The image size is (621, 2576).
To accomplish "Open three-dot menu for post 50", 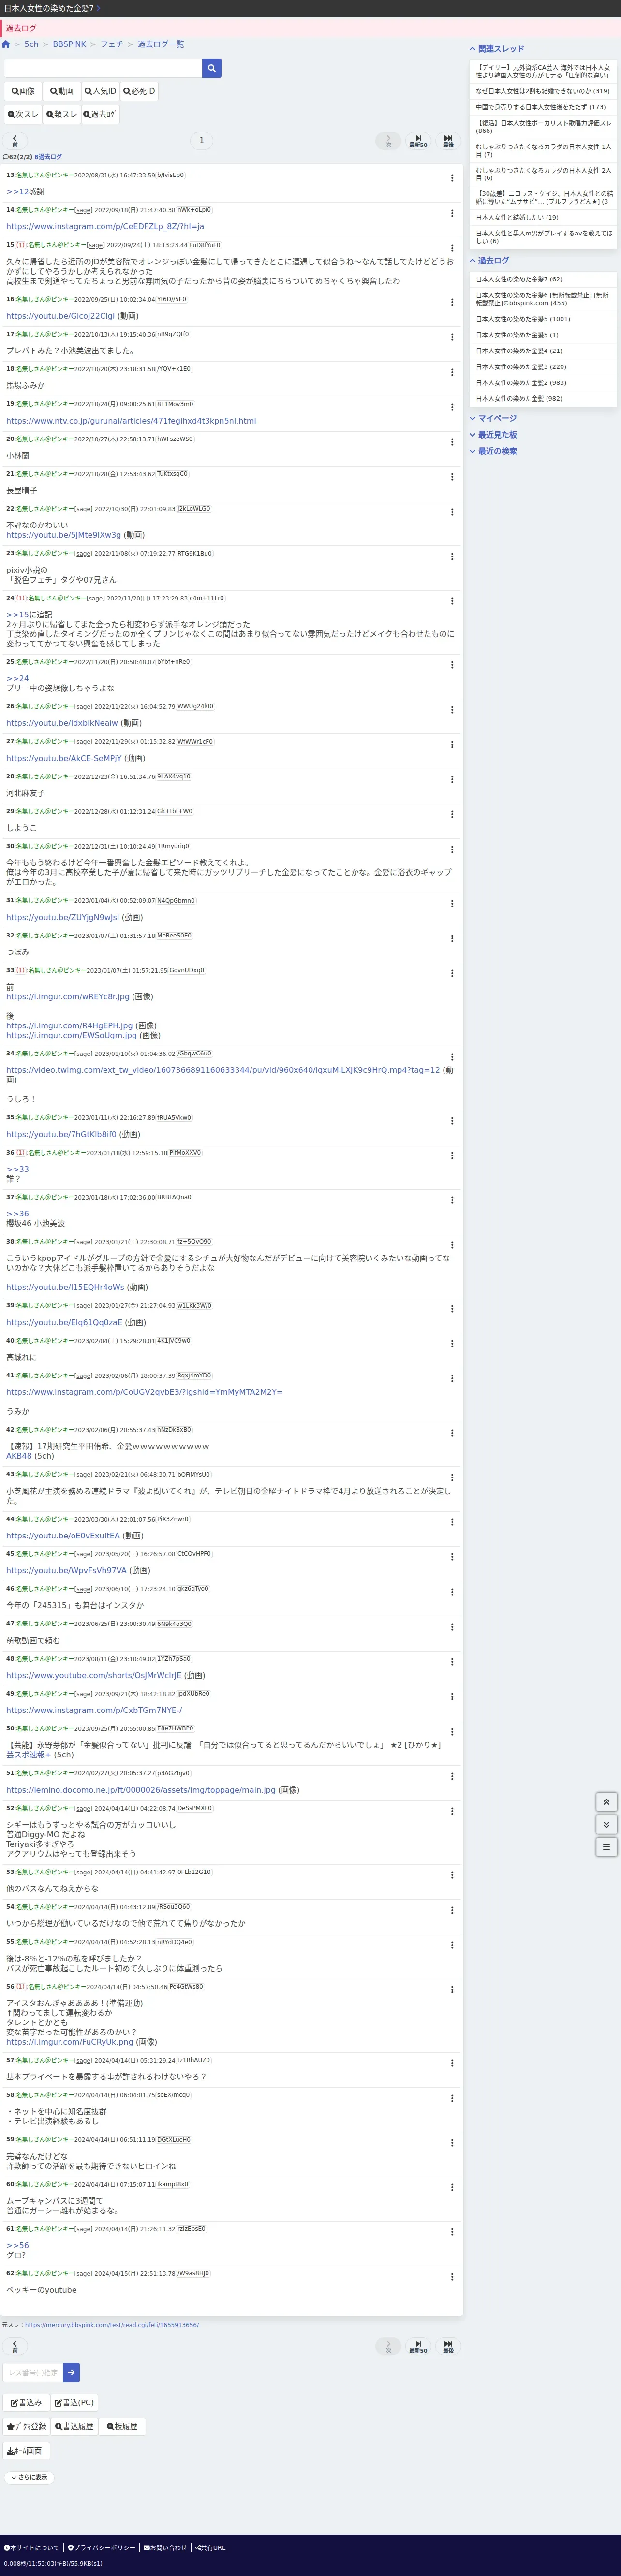I will pos(452,1731).
